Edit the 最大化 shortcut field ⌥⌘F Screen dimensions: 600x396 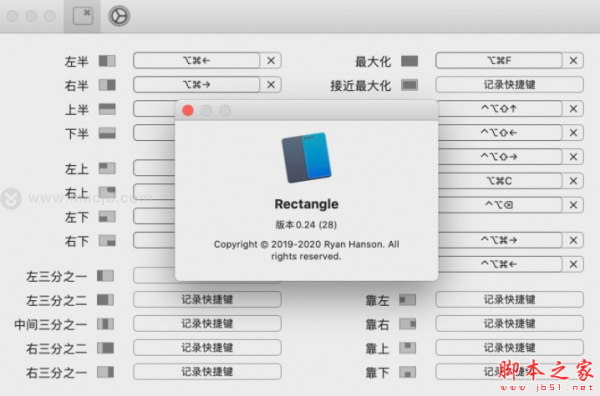pyautogui.click(x=499, y=60)
